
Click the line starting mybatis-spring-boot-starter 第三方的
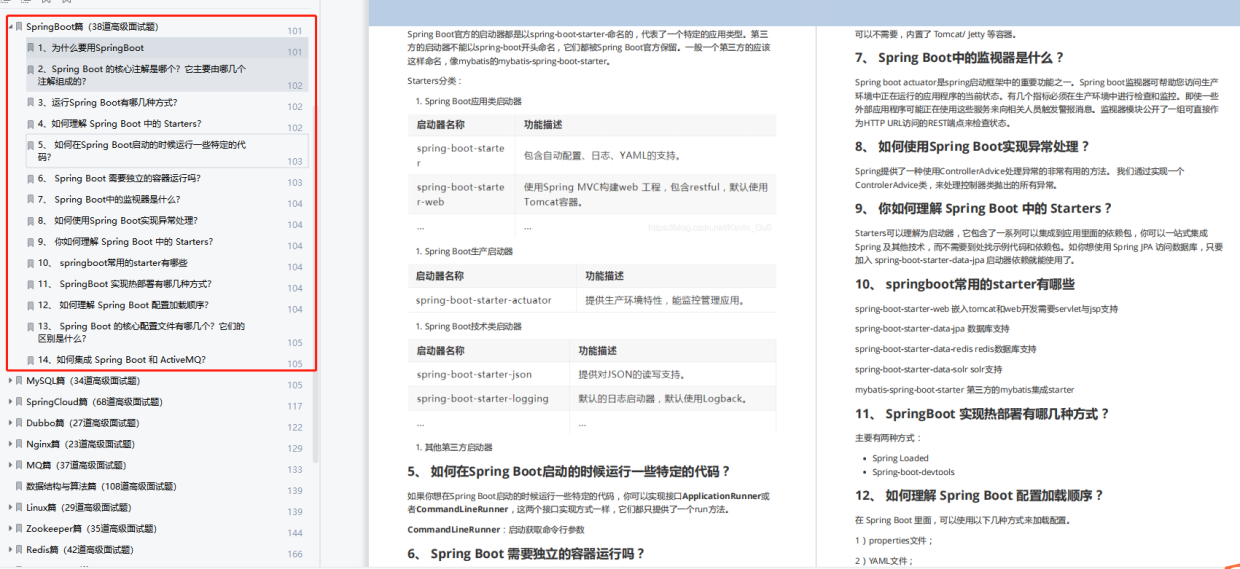tap(964, 389)
